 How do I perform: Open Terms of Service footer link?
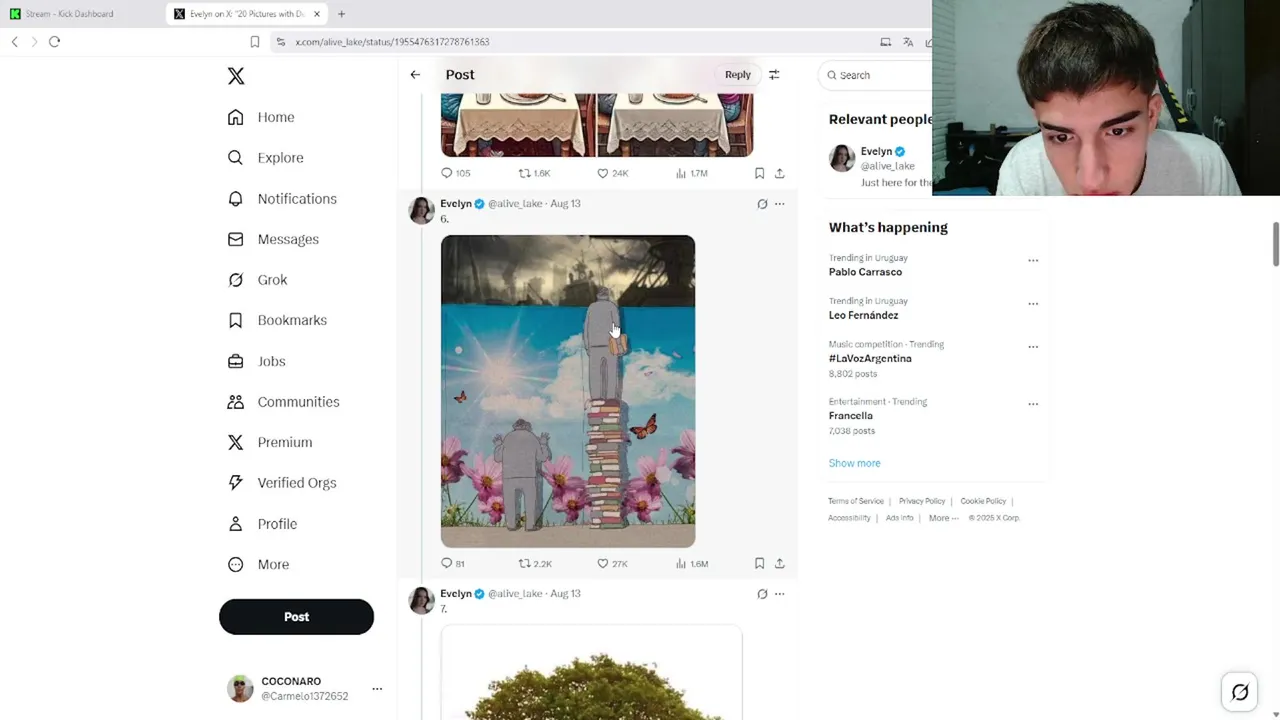point(856,501)
